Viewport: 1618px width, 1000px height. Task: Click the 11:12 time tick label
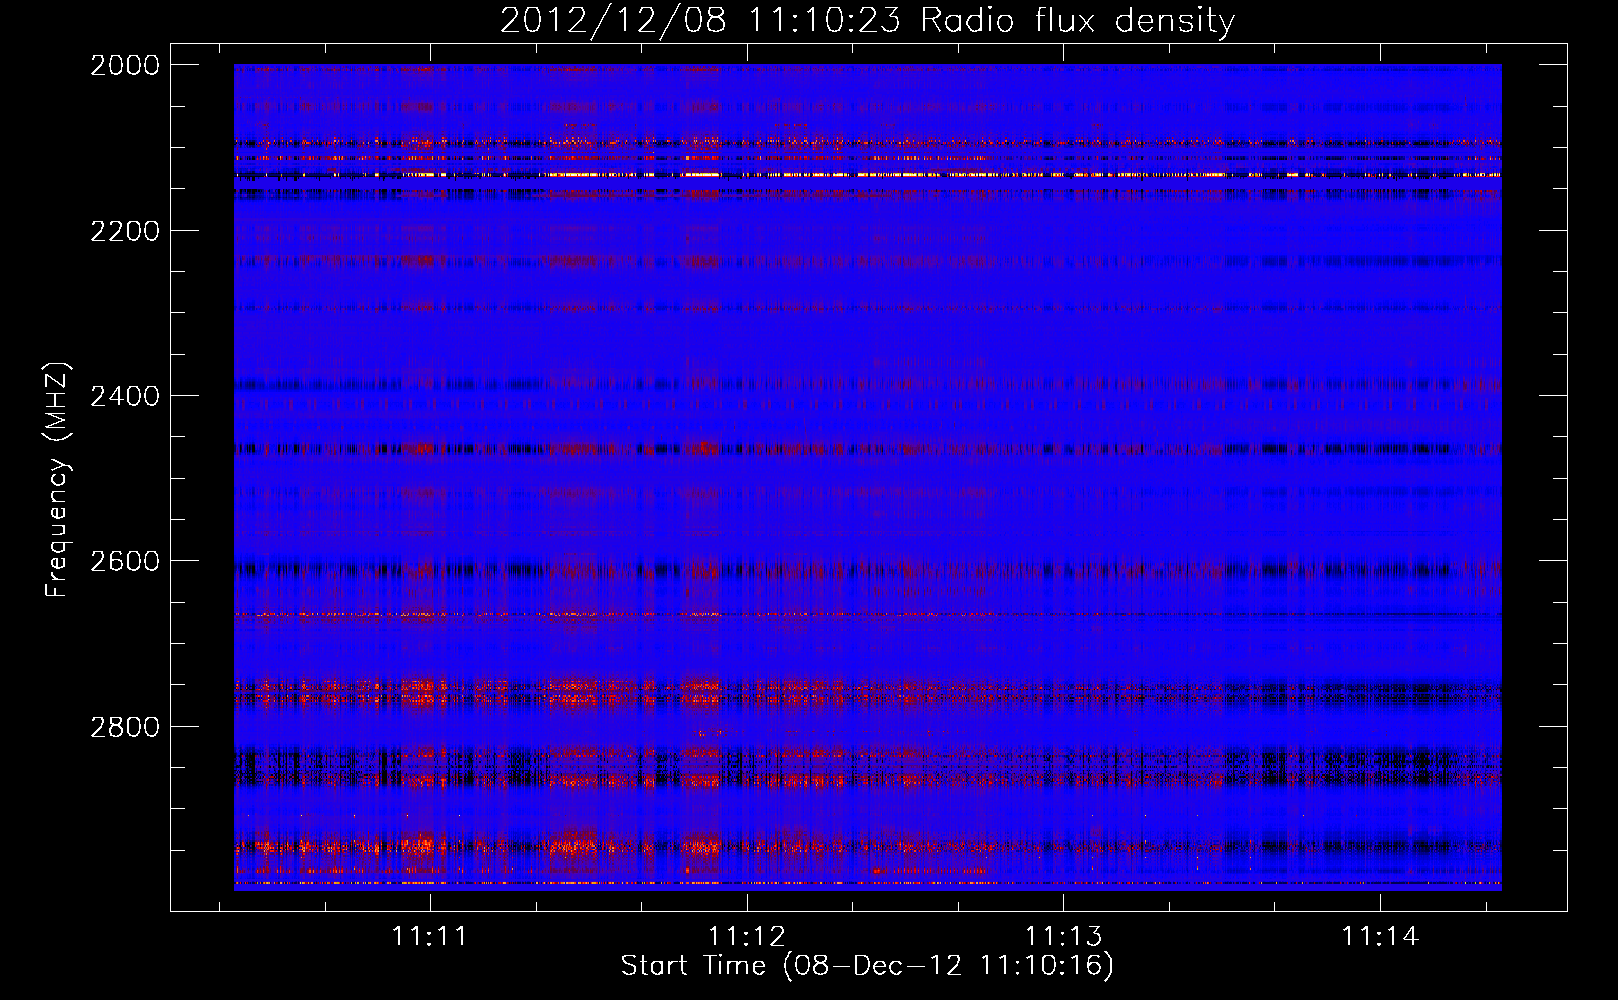pyautogui.click(x=747, y=936)
